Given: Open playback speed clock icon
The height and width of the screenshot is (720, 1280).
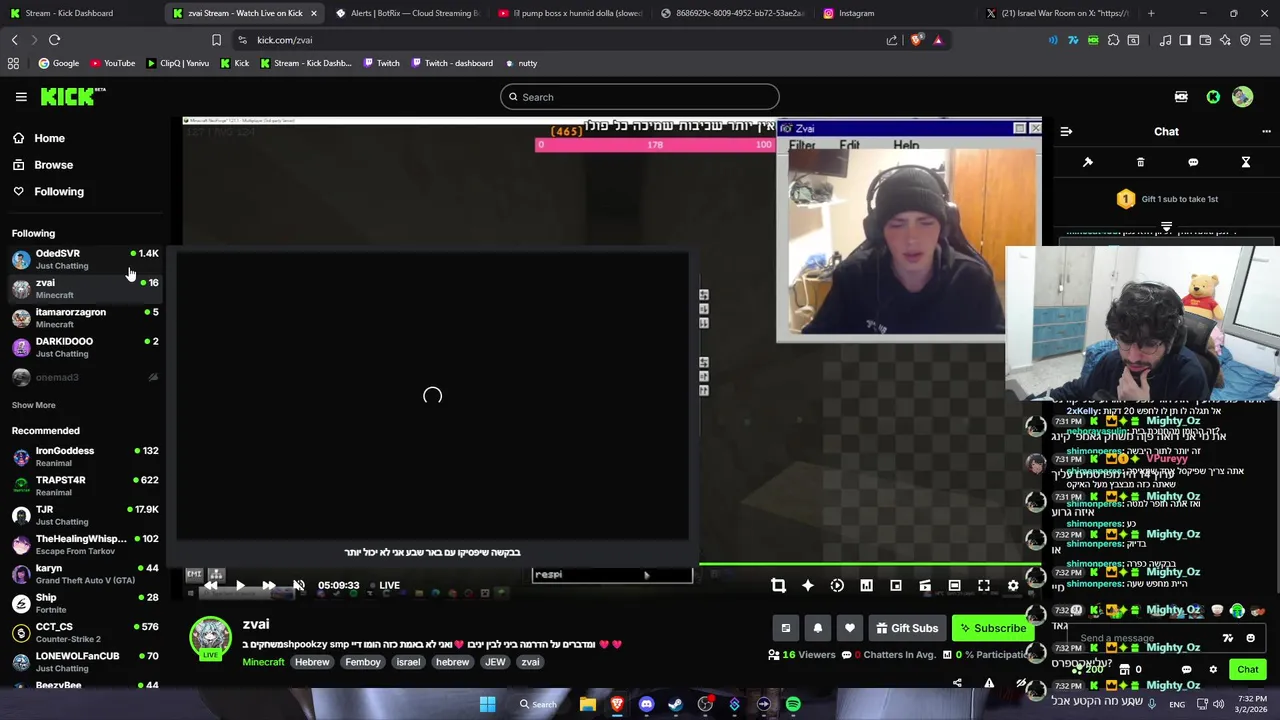Looking at the screenshot, I should [837, 586].
